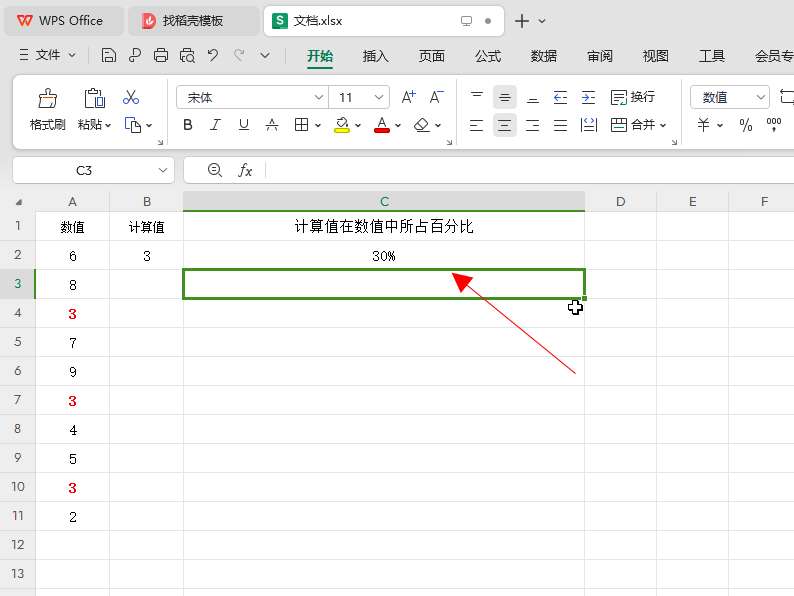Apply percent style format
The image size is (794, 596).
tap(745, 125)
